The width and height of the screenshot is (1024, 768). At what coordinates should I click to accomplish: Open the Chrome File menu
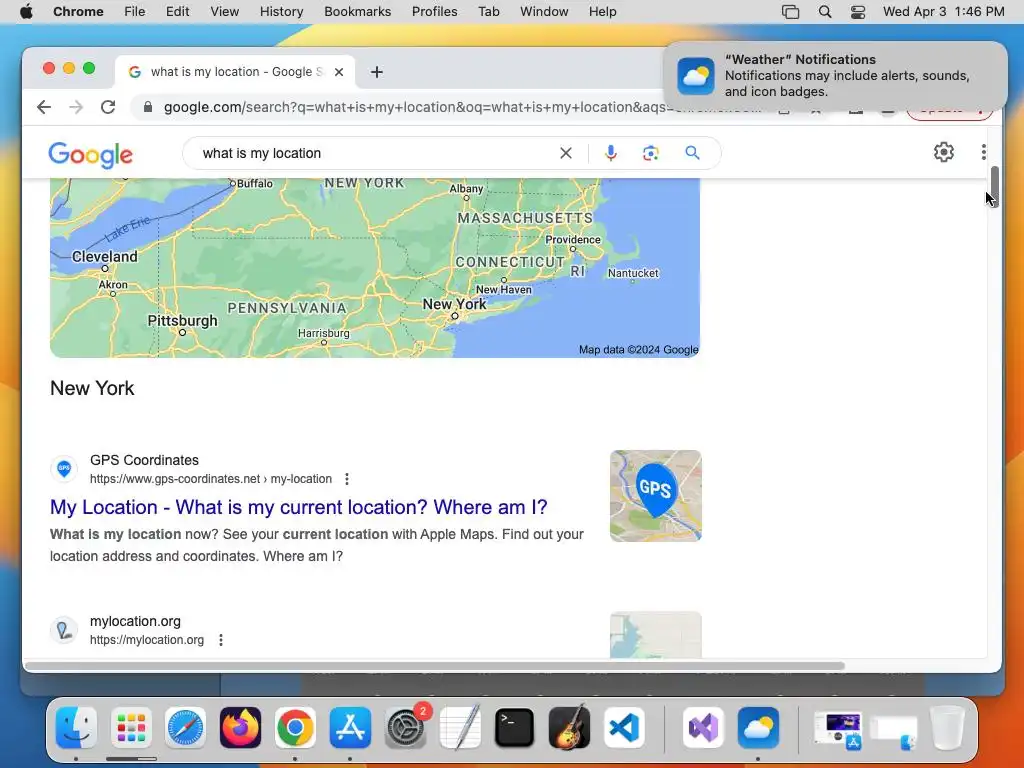click(x=135, y=12)
